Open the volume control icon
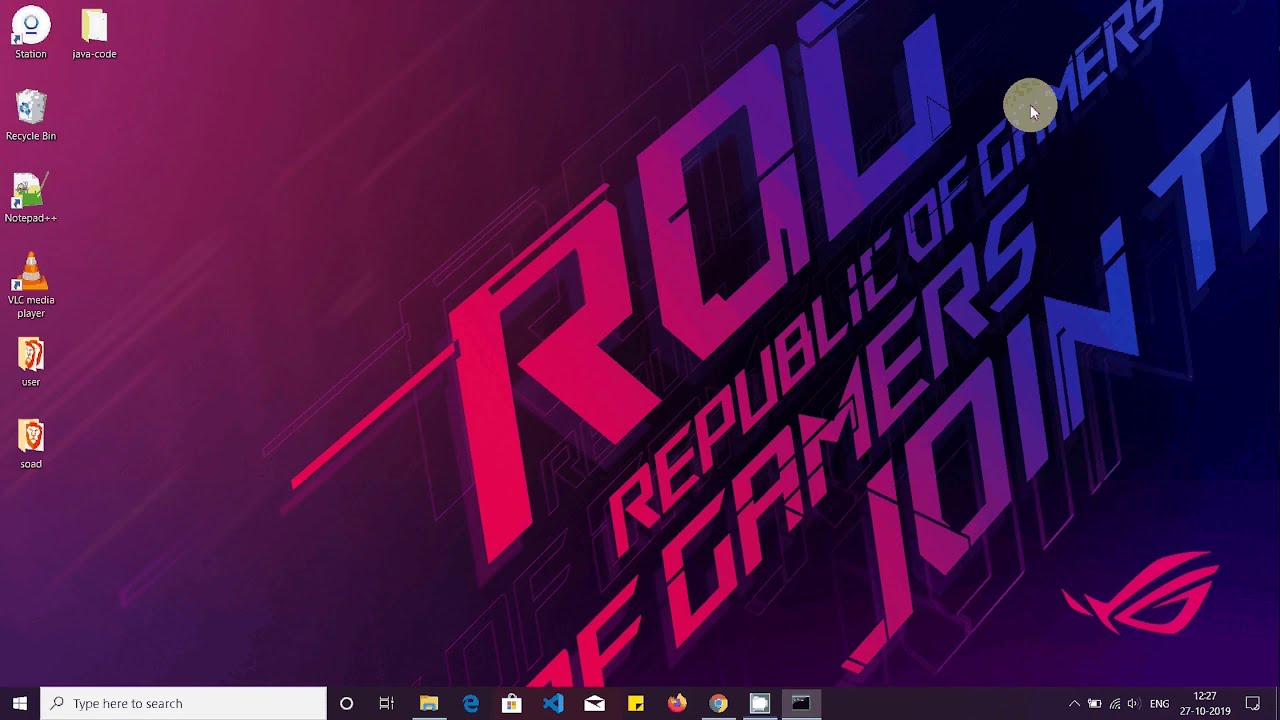Image resolution: width=1280 pixels, height=720 pixels. pyautogui.click(x=1133, y=703)
